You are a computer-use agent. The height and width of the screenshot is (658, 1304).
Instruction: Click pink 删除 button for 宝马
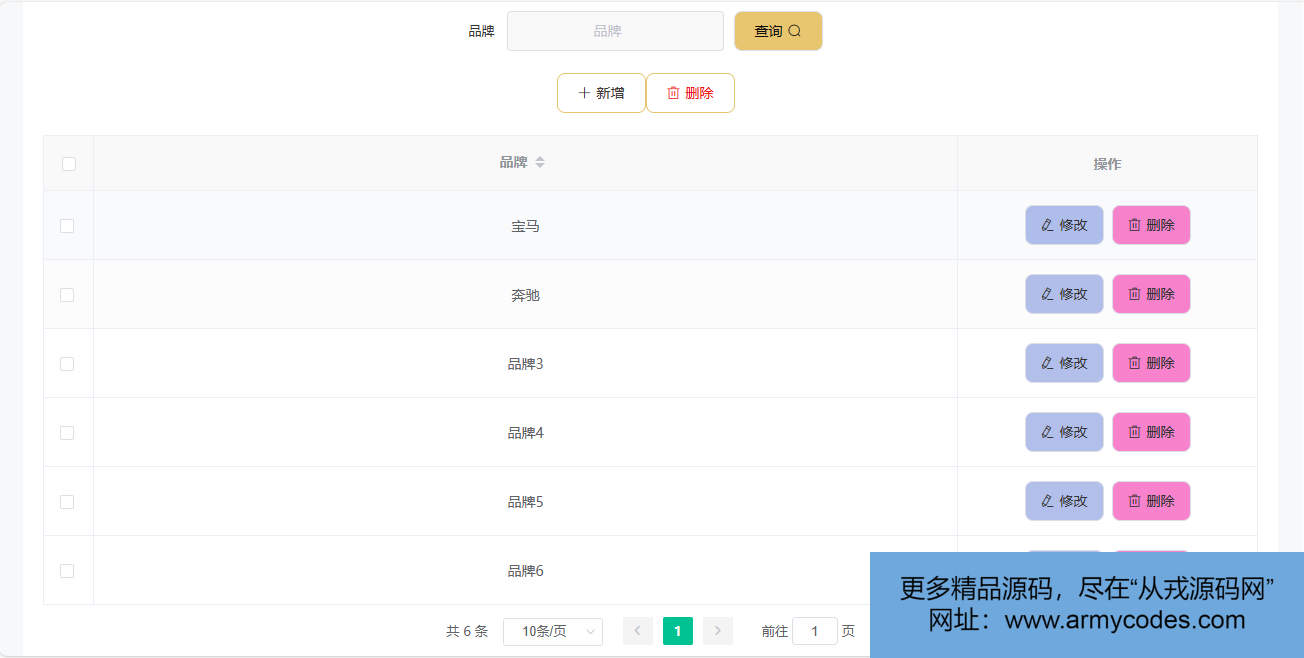1151,225
